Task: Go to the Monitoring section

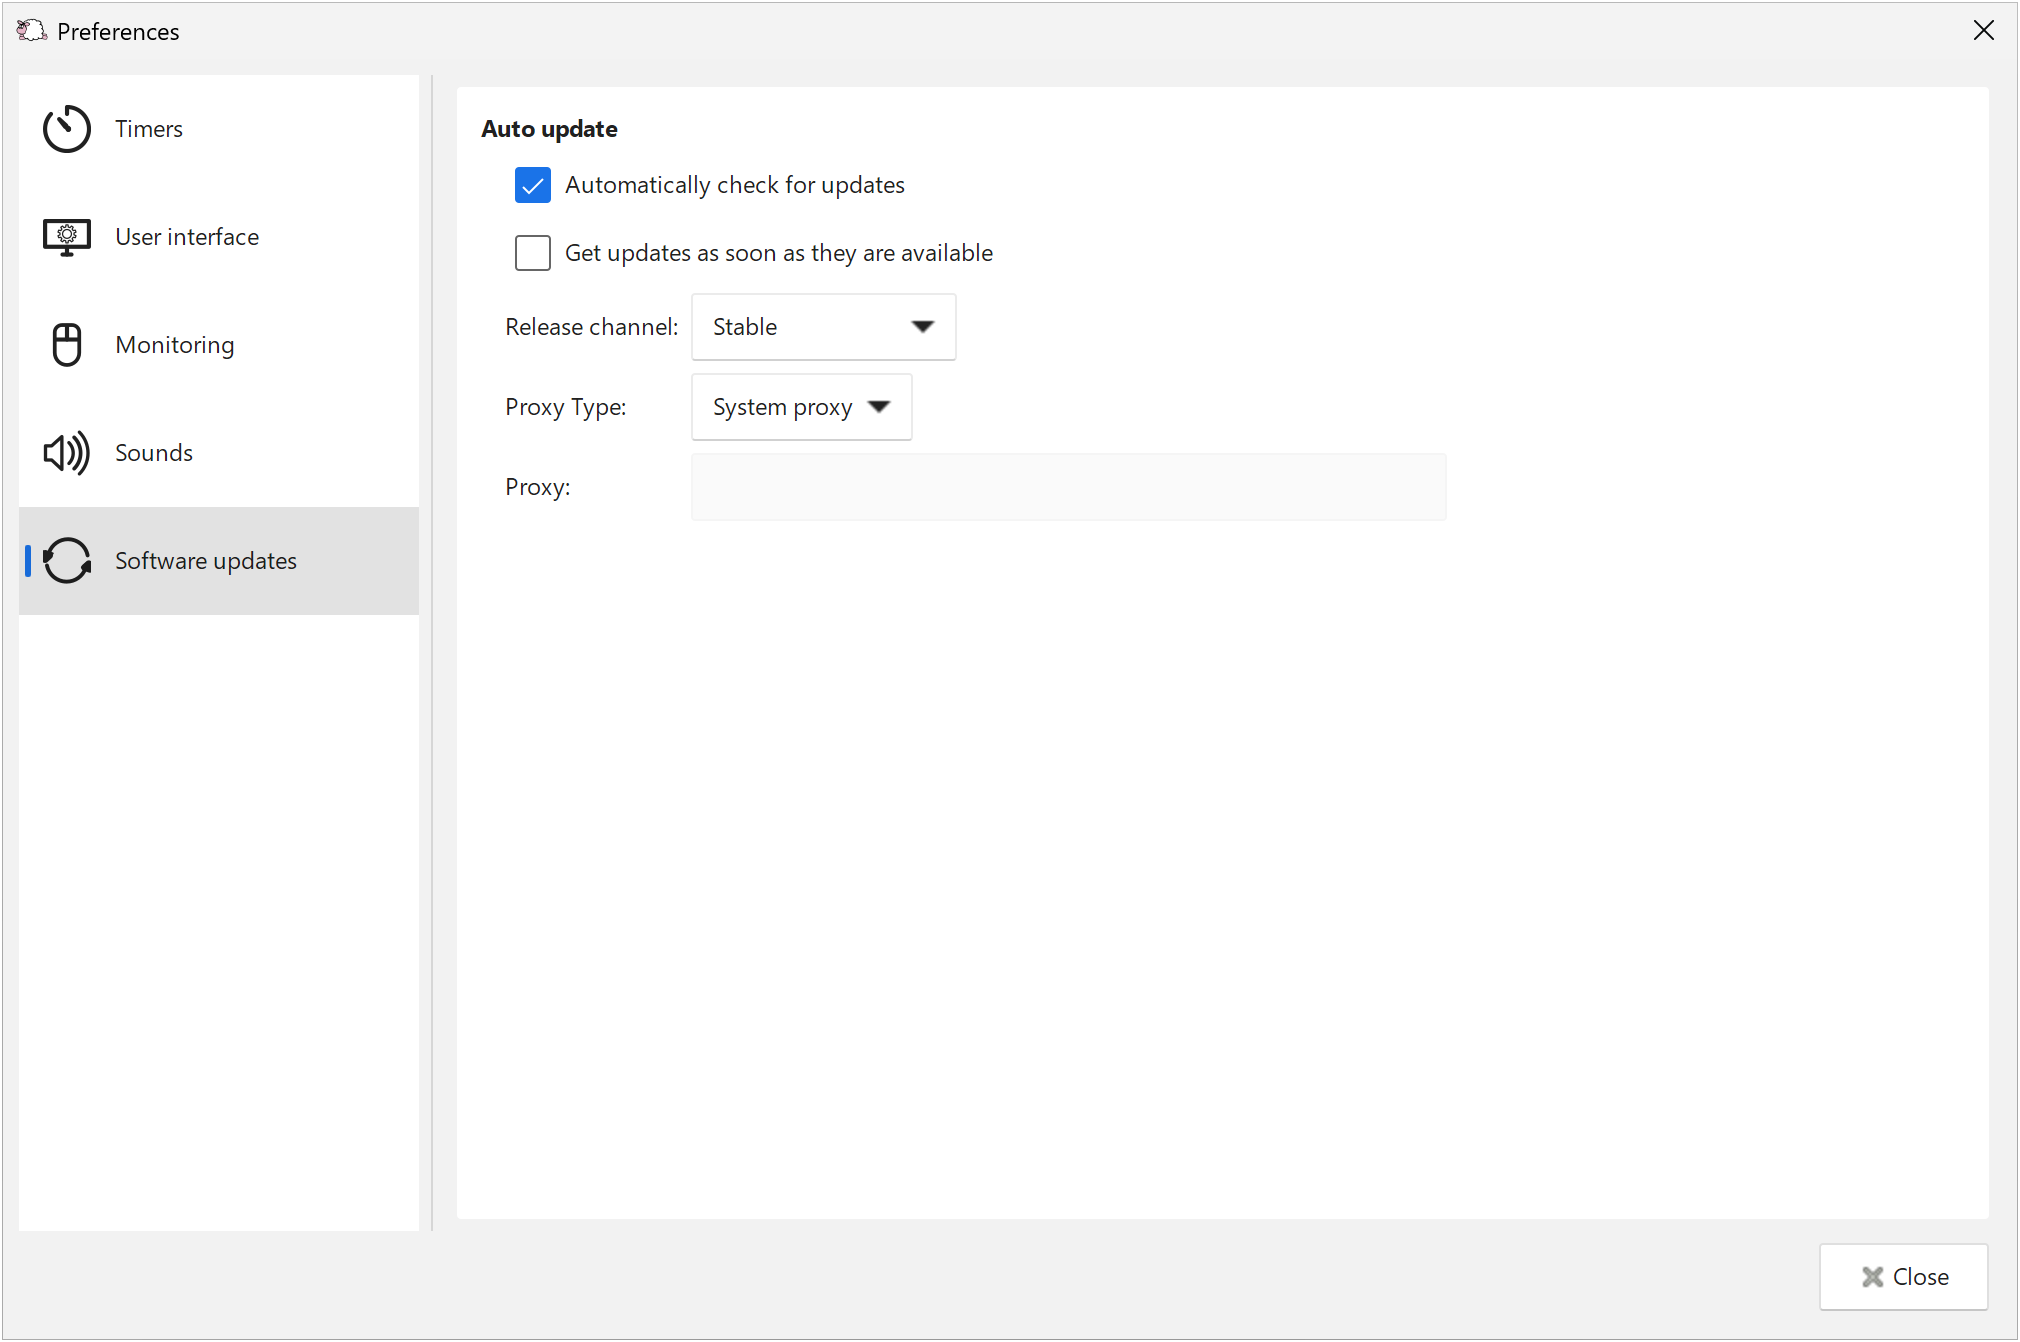Action: (x=219, y=345)
